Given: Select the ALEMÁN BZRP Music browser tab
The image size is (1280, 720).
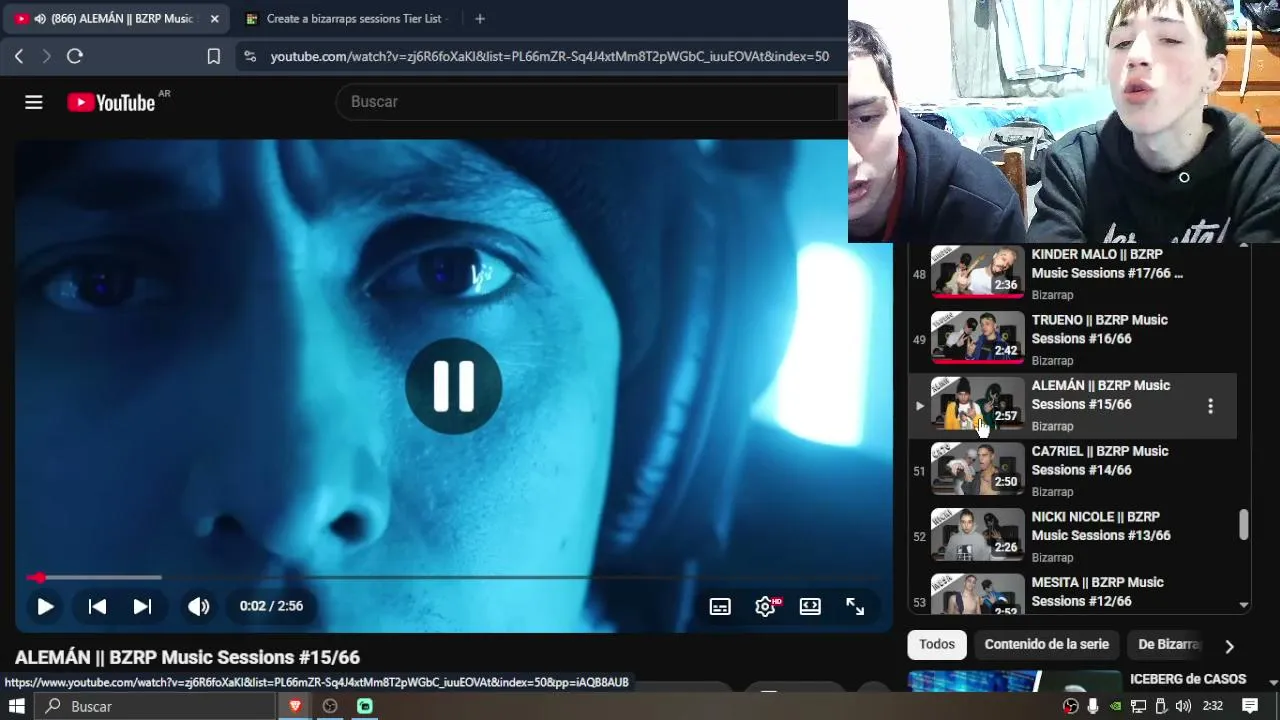Looking at the screenshot, I should click(117, 19).
